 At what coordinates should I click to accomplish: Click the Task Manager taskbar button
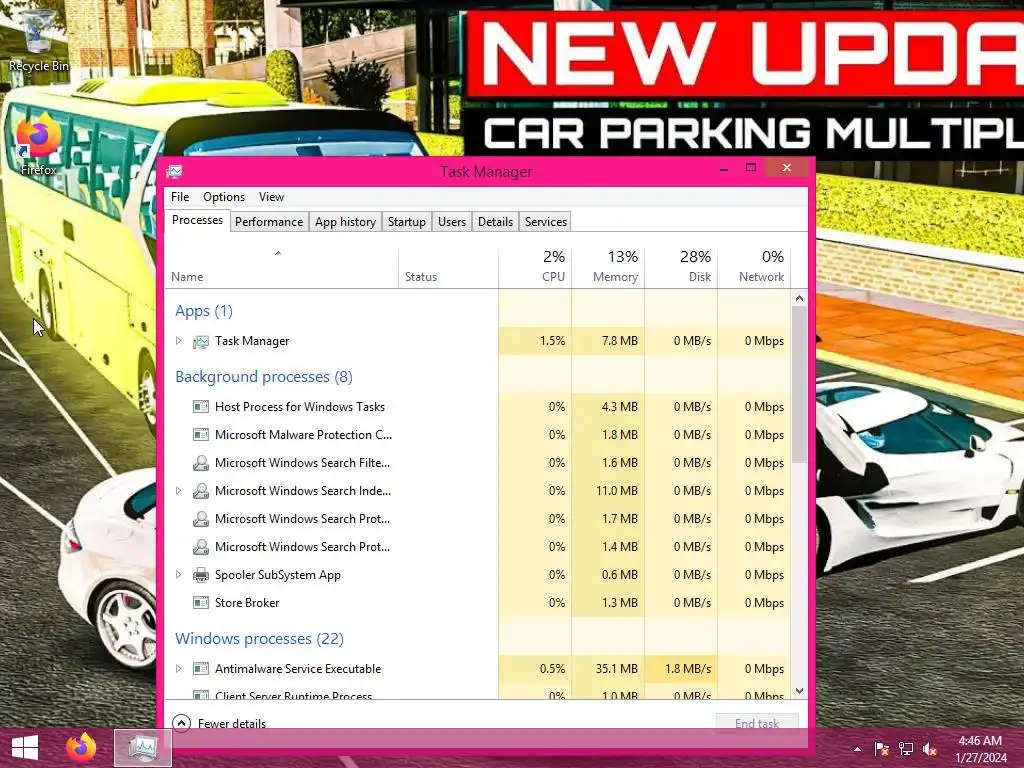143,748
